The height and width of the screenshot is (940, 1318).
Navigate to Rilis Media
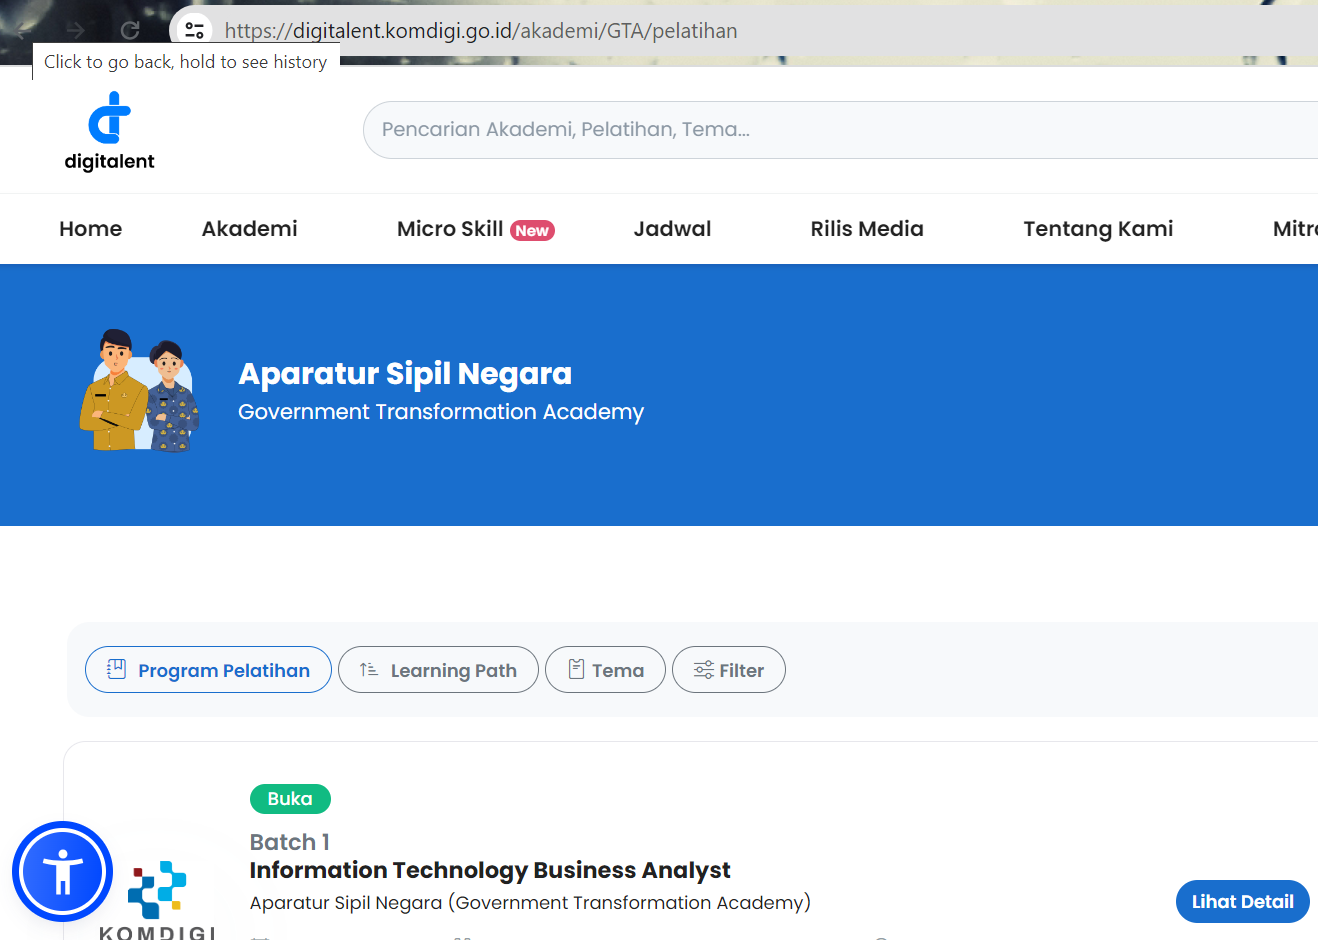point(866,229)
